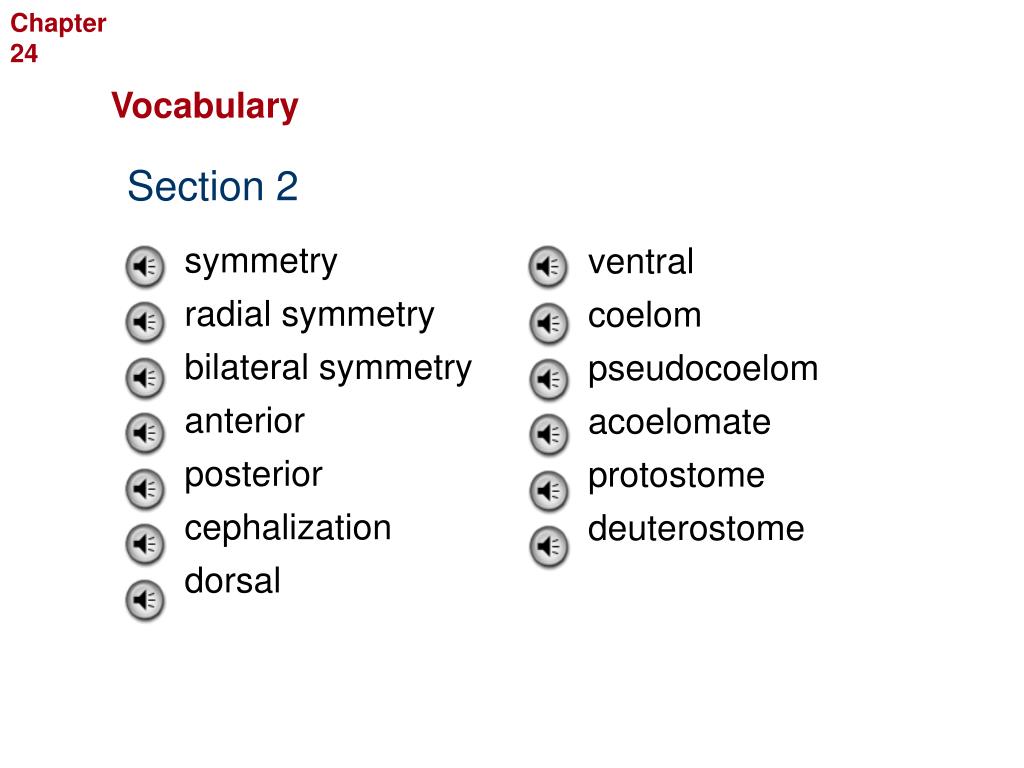The width and height of the screenshot is (1024, 768).
Task: Click the word cephalization
Action: (x=287, y=529)
